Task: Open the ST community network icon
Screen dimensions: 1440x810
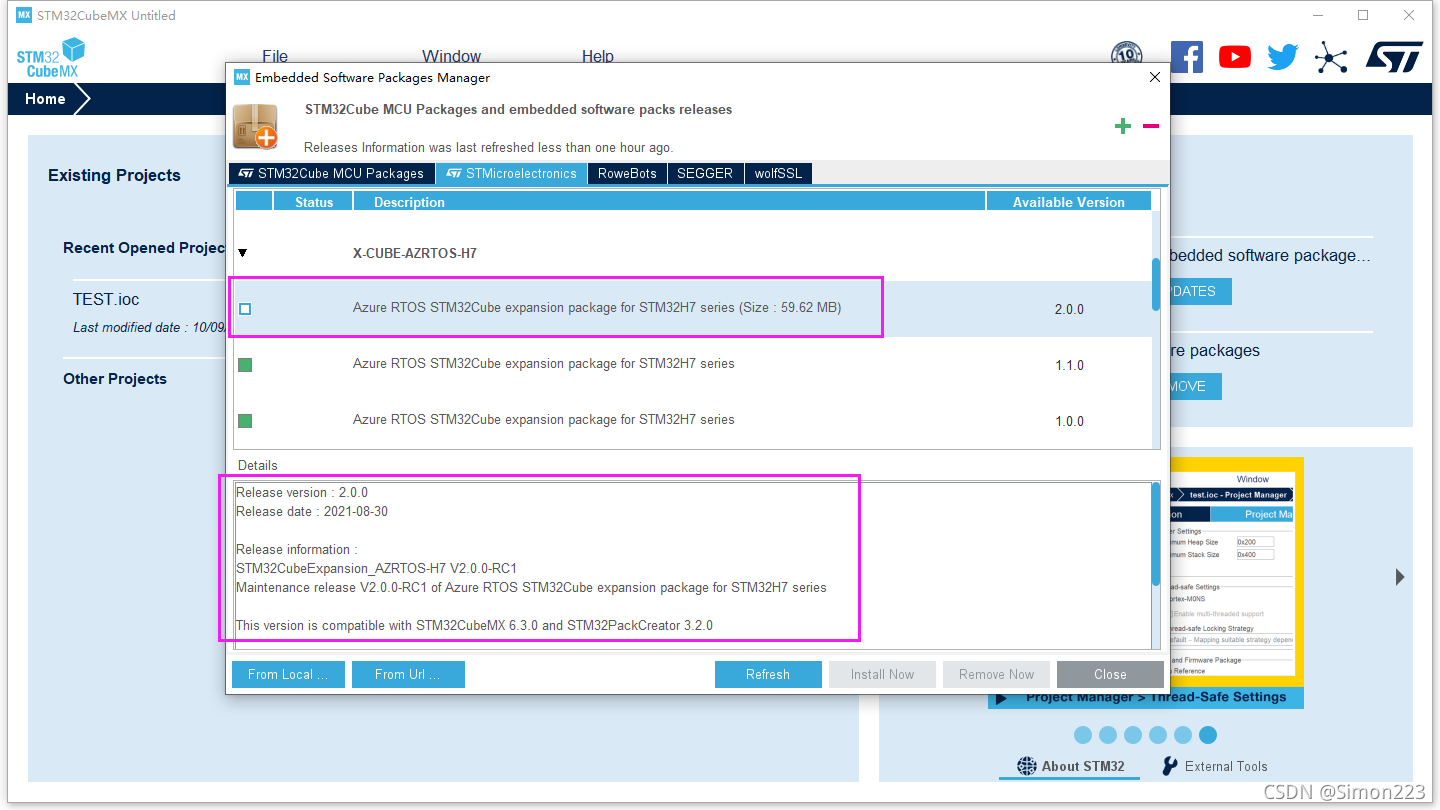Action: tap(1331, 57)
